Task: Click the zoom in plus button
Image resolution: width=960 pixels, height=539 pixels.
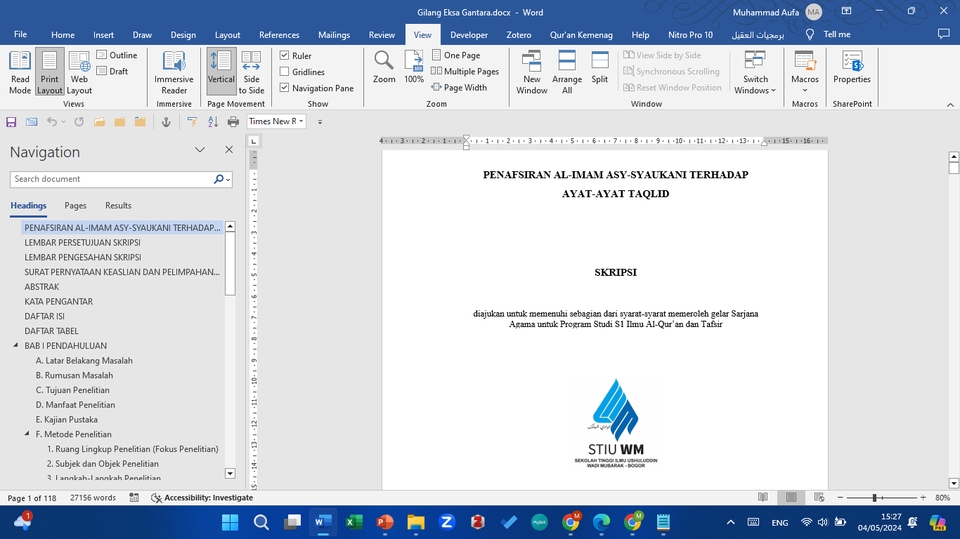Action: pos(923,498)
